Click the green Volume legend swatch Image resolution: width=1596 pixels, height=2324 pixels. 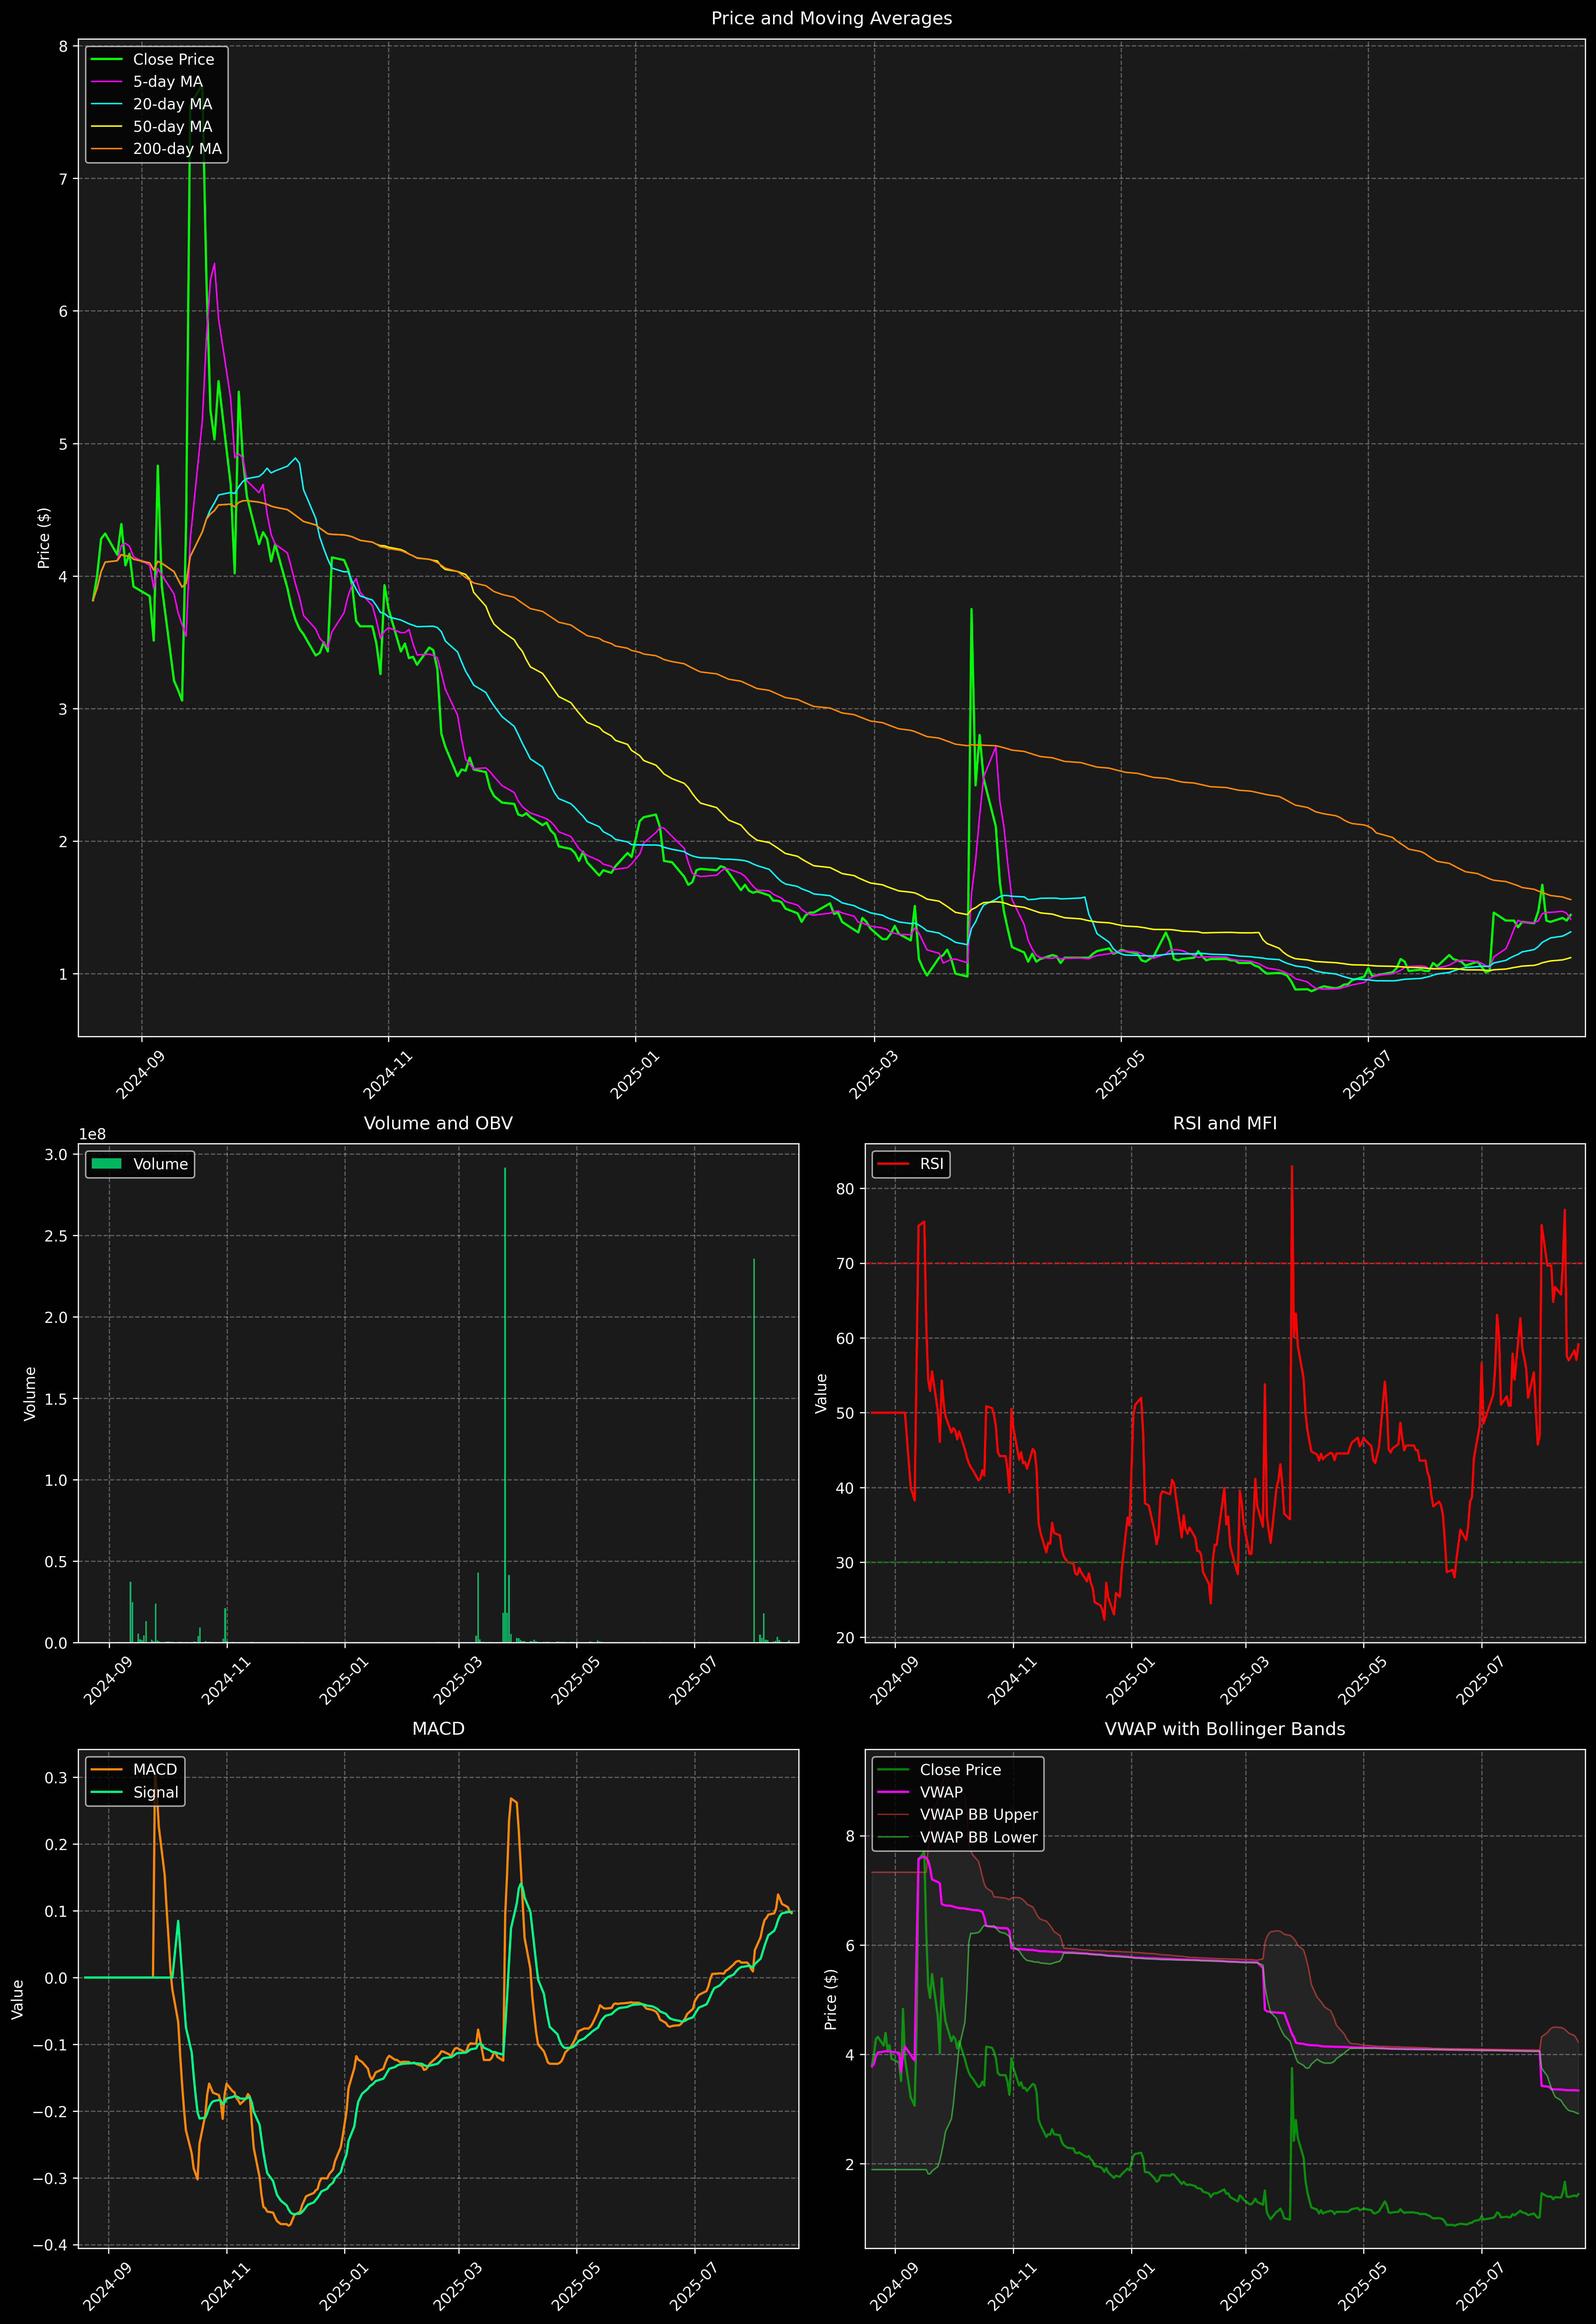pos(106,1164)
